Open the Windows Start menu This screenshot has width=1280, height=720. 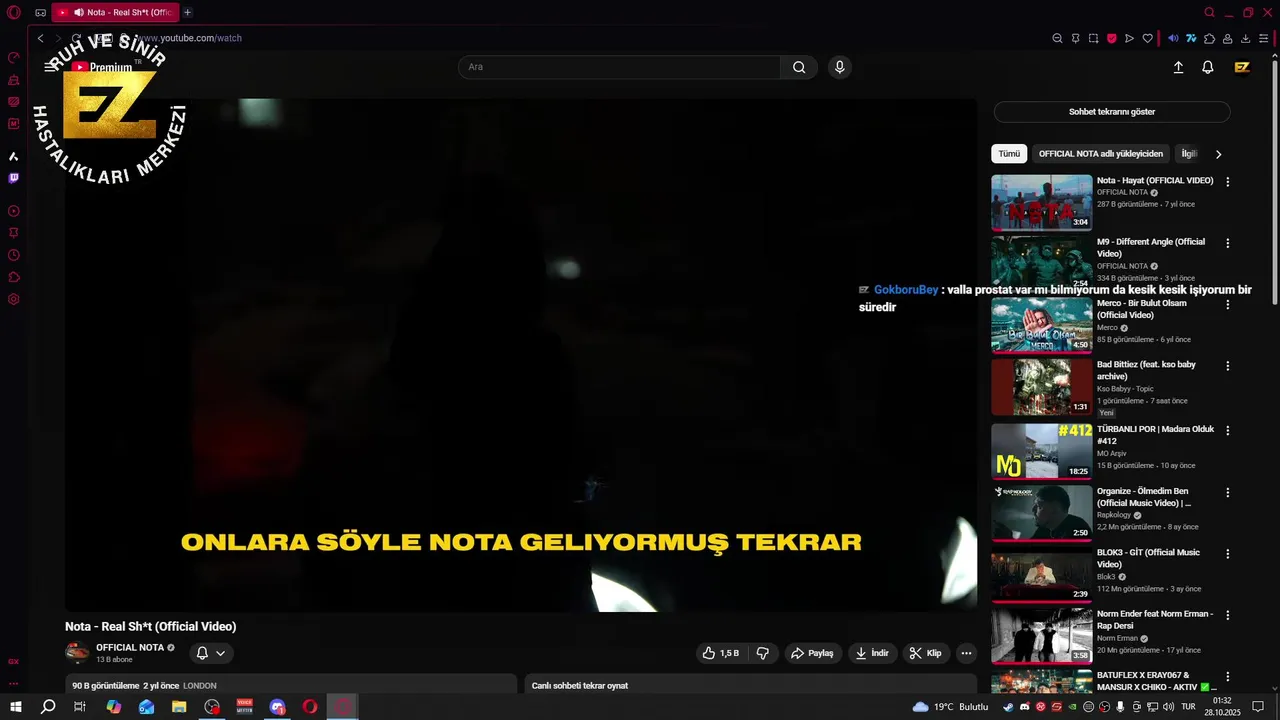[15, 707]
